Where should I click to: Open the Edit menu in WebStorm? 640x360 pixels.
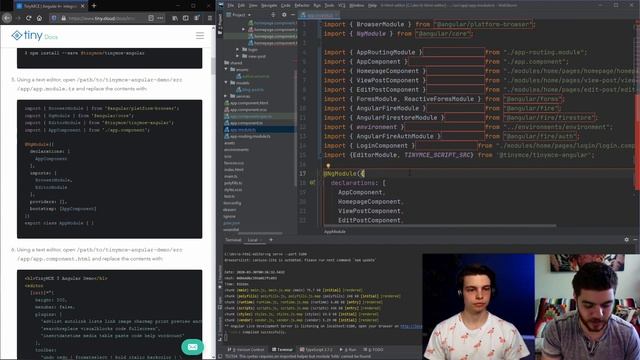click(x=241, y=5)
